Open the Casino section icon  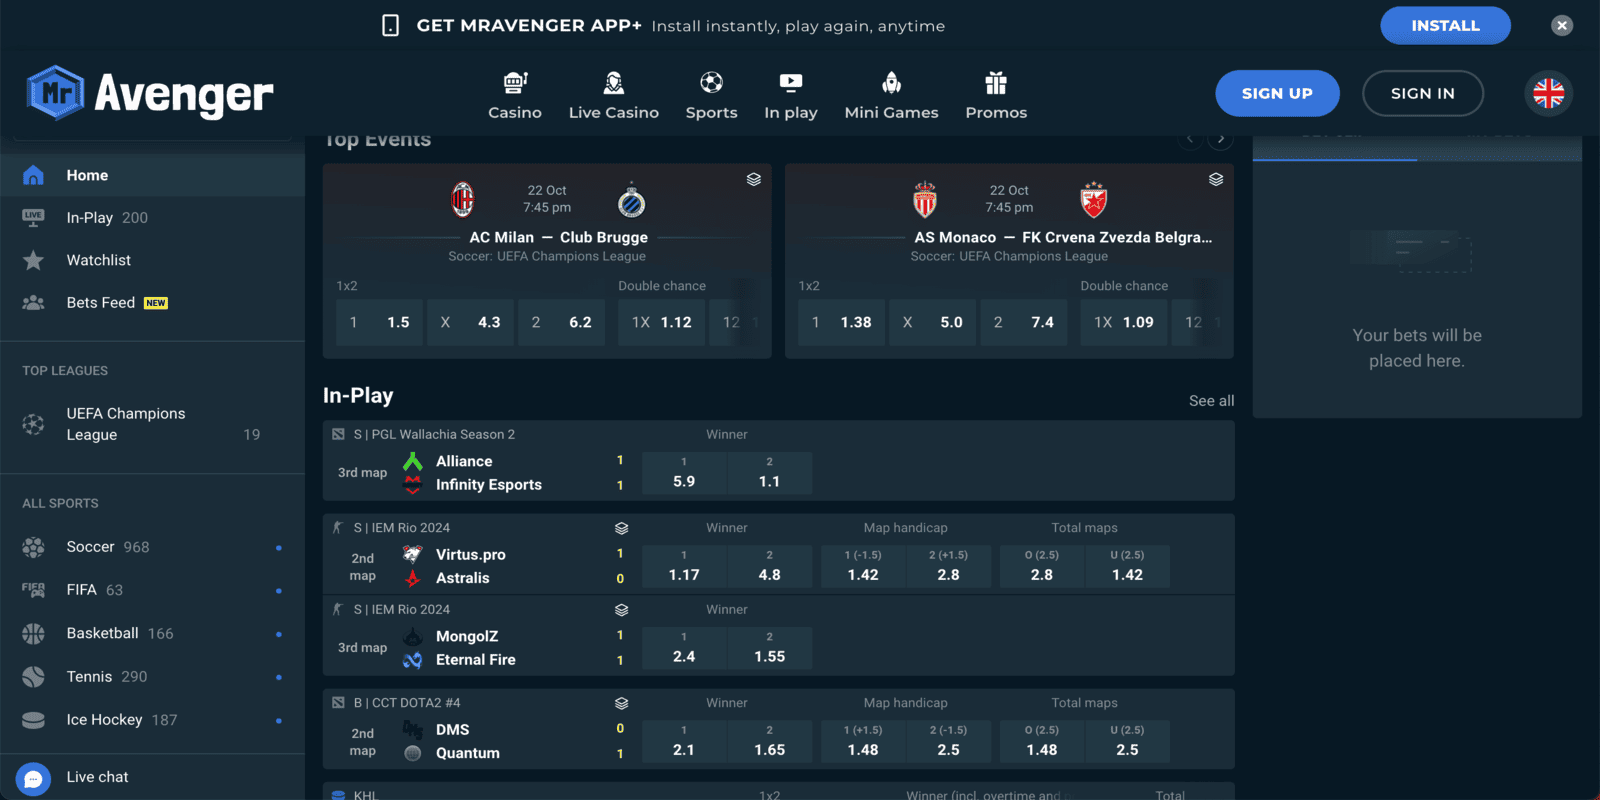(x=515, y=83)
